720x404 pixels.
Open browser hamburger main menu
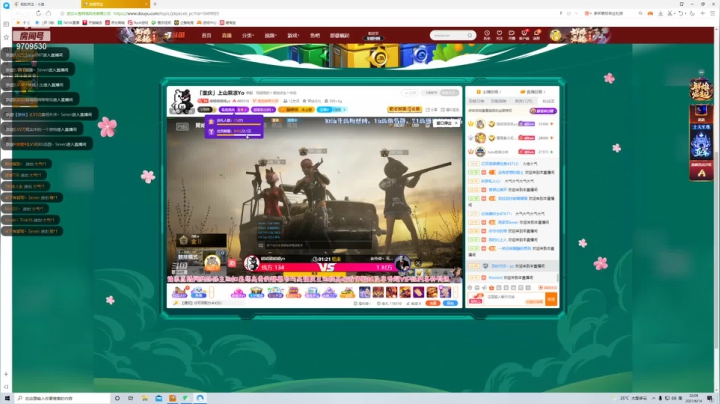point(713,13)
